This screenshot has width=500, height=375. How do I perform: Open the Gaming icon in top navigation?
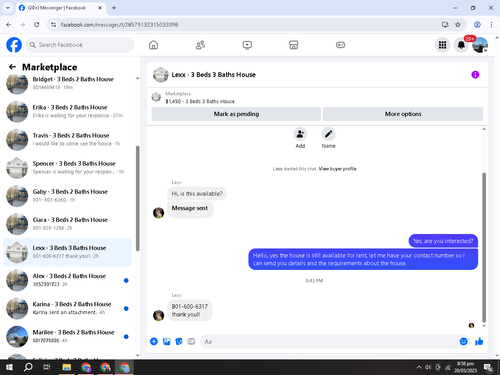340,45
